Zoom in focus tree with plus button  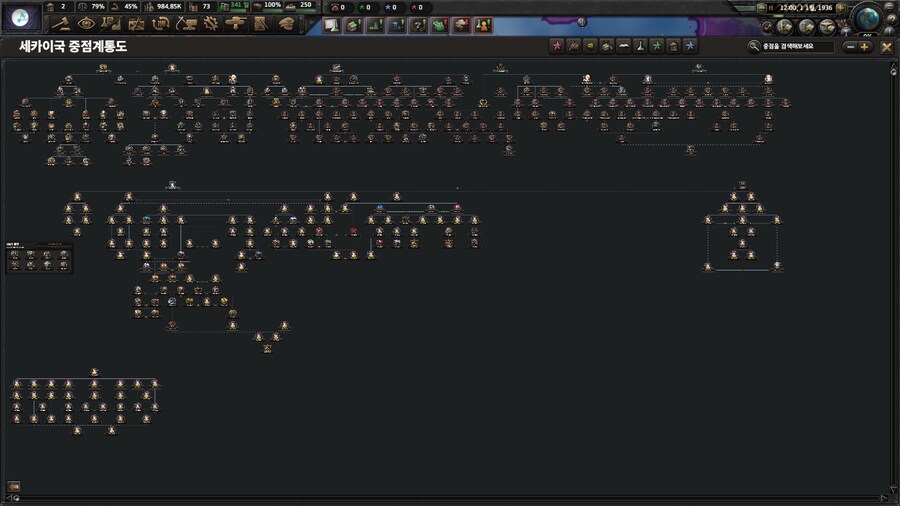pos(864,47)
